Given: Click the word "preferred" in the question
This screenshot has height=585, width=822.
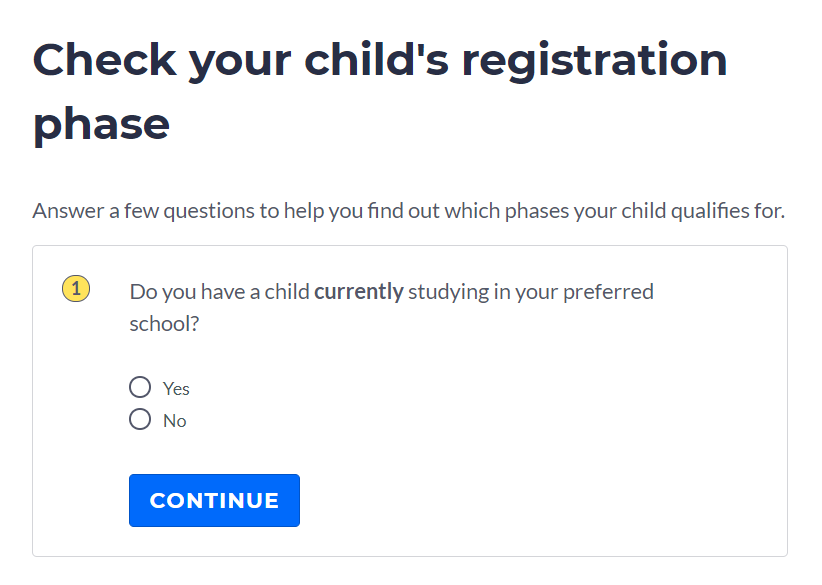Looking at the screenshot, I should (x=607, y=292).
